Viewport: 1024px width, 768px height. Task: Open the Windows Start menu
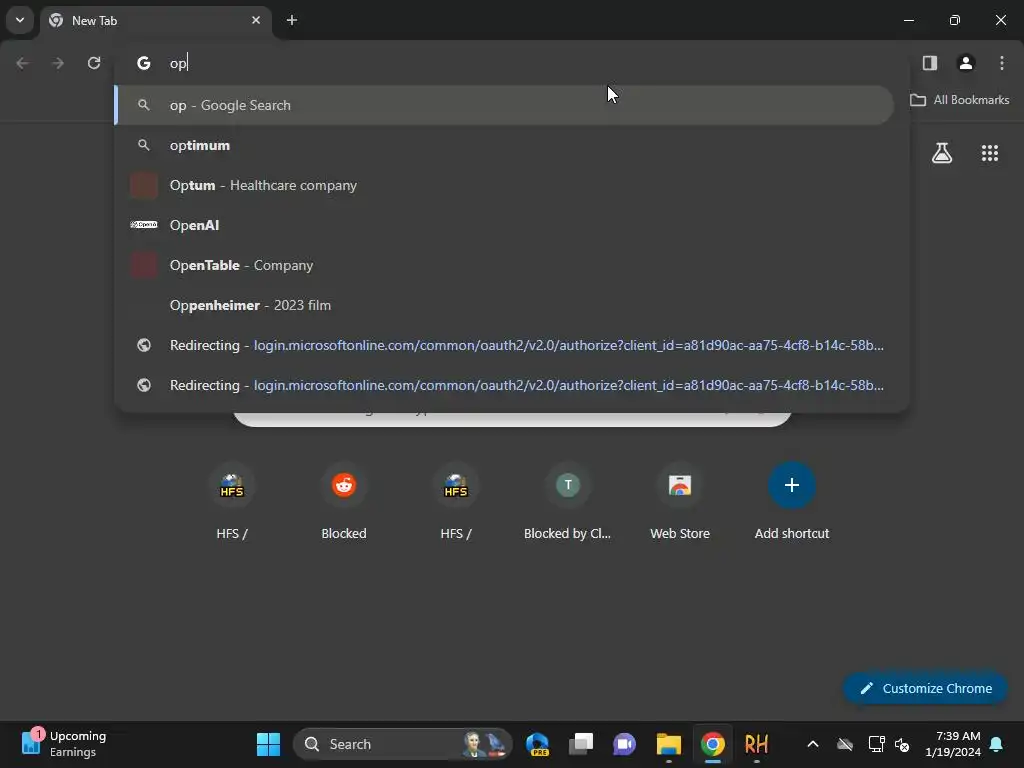[268, 744]
